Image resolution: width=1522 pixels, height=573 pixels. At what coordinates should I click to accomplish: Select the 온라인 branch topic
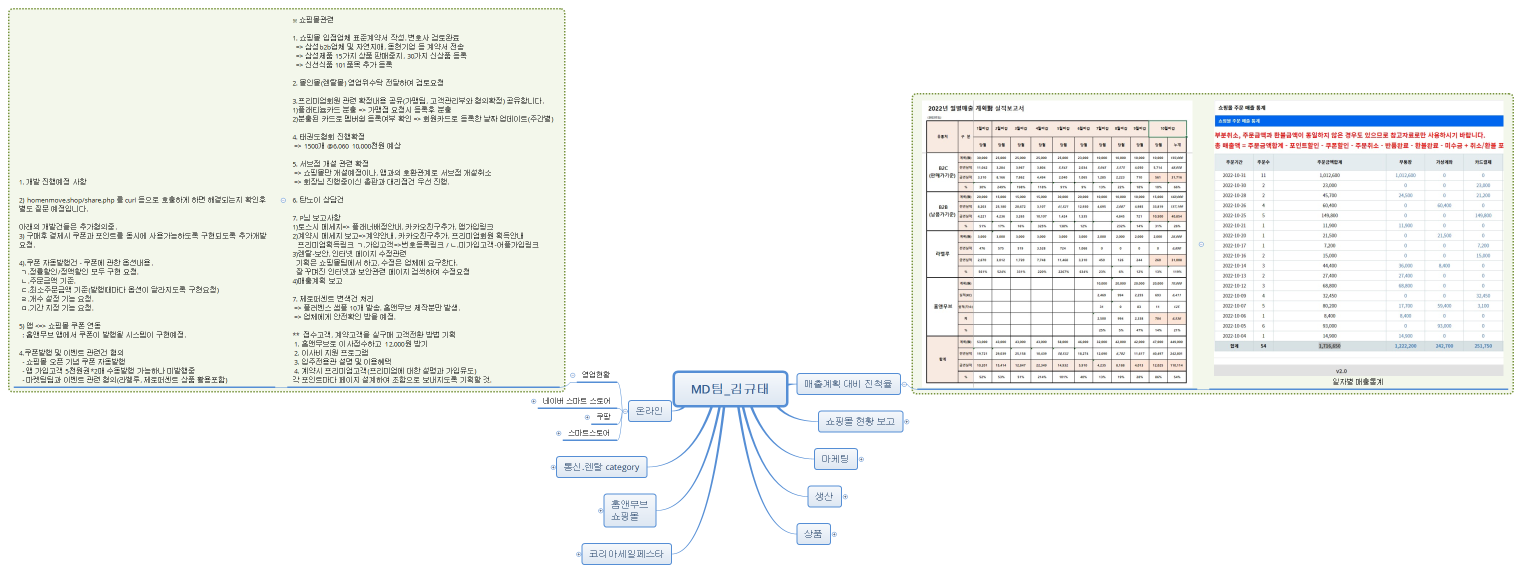point(649,411)
